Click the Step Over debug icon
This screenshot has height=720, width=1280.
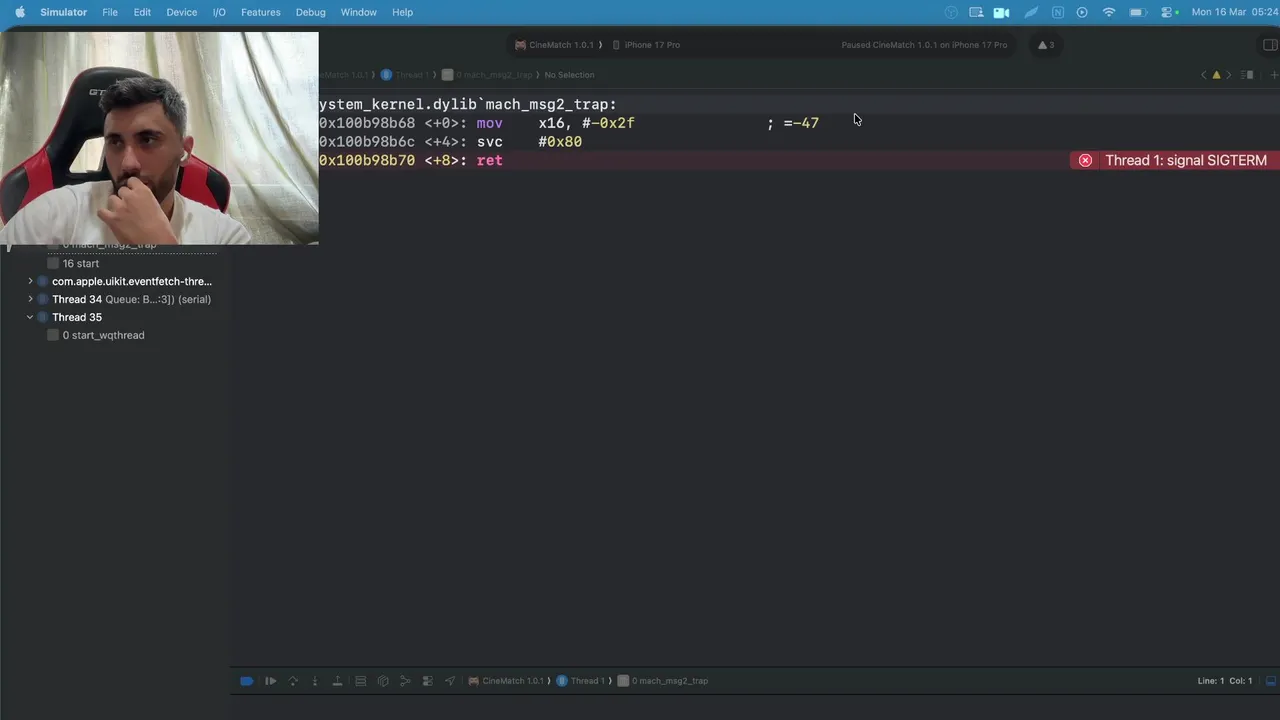click(293, 681)
